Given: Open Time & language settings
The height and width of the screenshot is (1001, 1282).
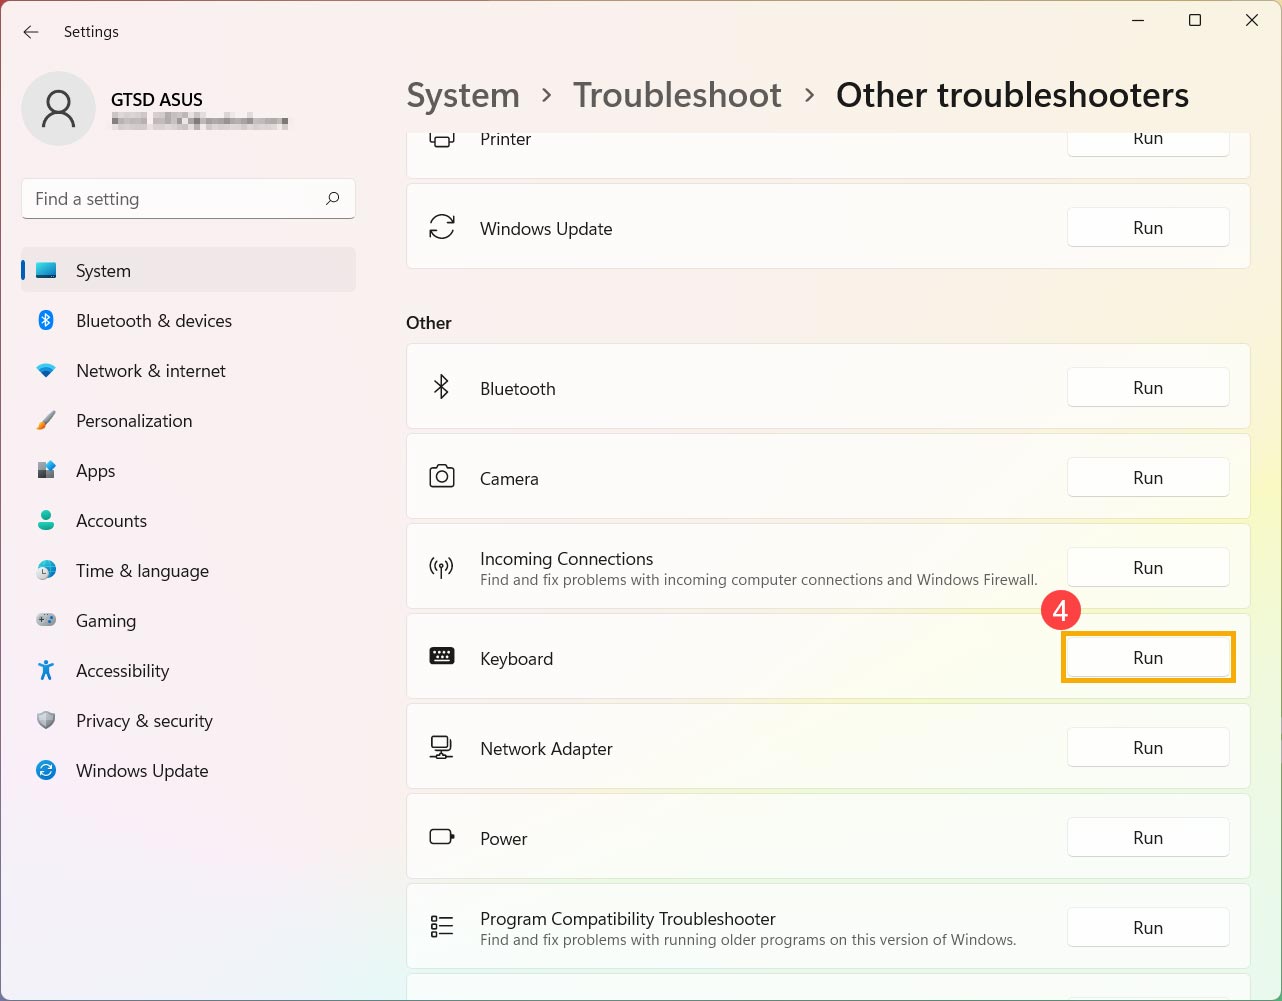Looking at the screenshot, I should coord(188,570).
